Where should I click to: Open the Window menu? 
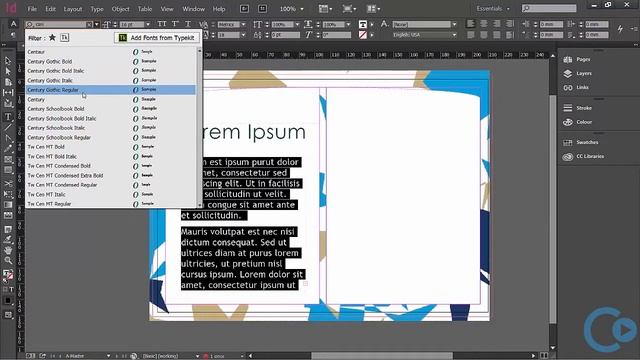coord(193,9)
